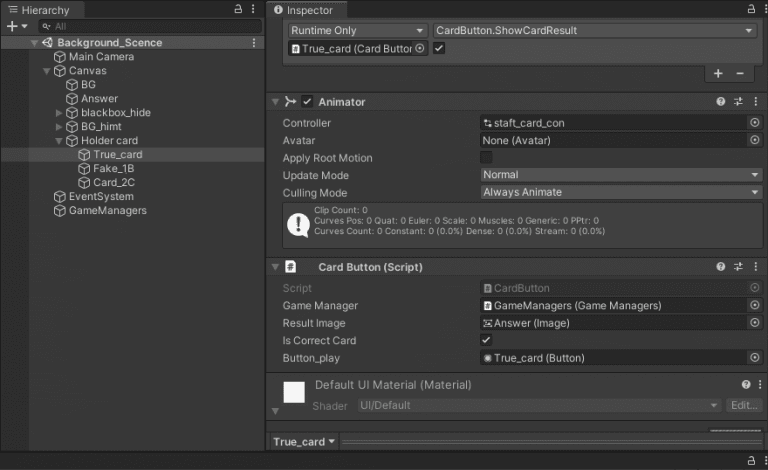The height and width of the screenshot is (470, 768).
Task: Open the Hierarchy create plus dropdown
Action: point(17,26)
